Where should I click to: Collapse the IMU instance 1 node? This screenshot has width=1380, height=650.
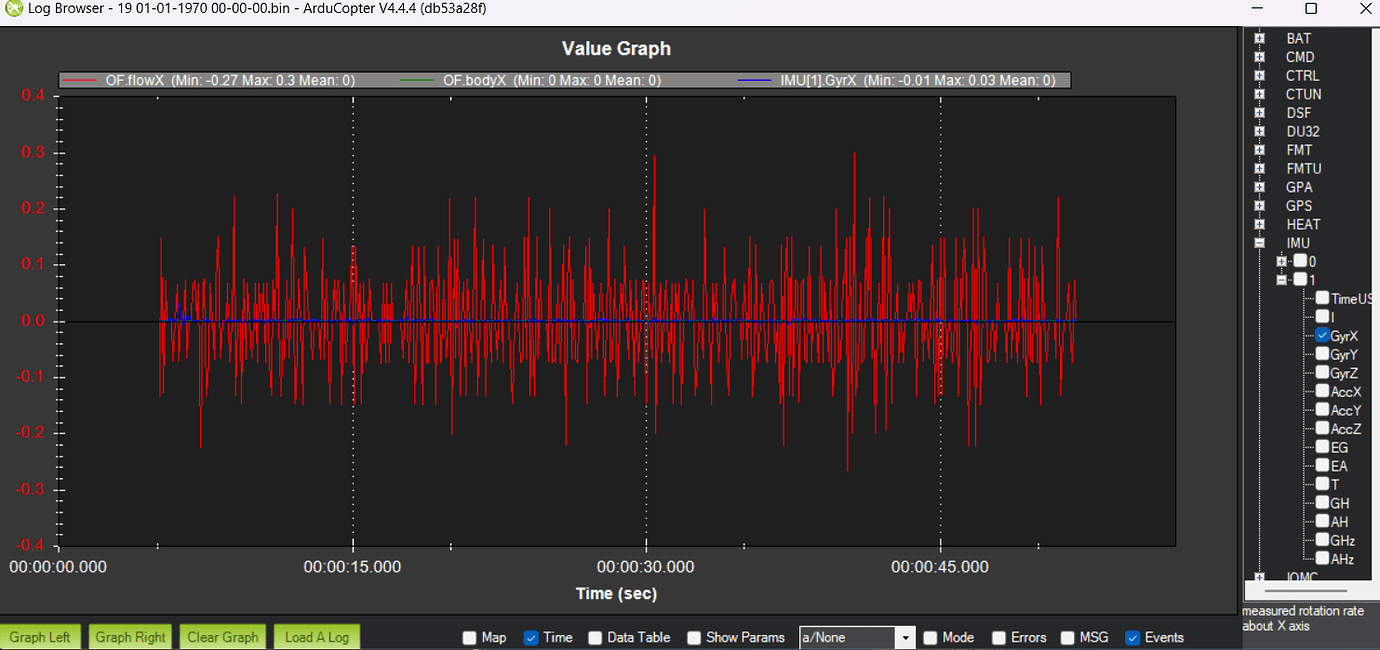(x=1282, y=280)
